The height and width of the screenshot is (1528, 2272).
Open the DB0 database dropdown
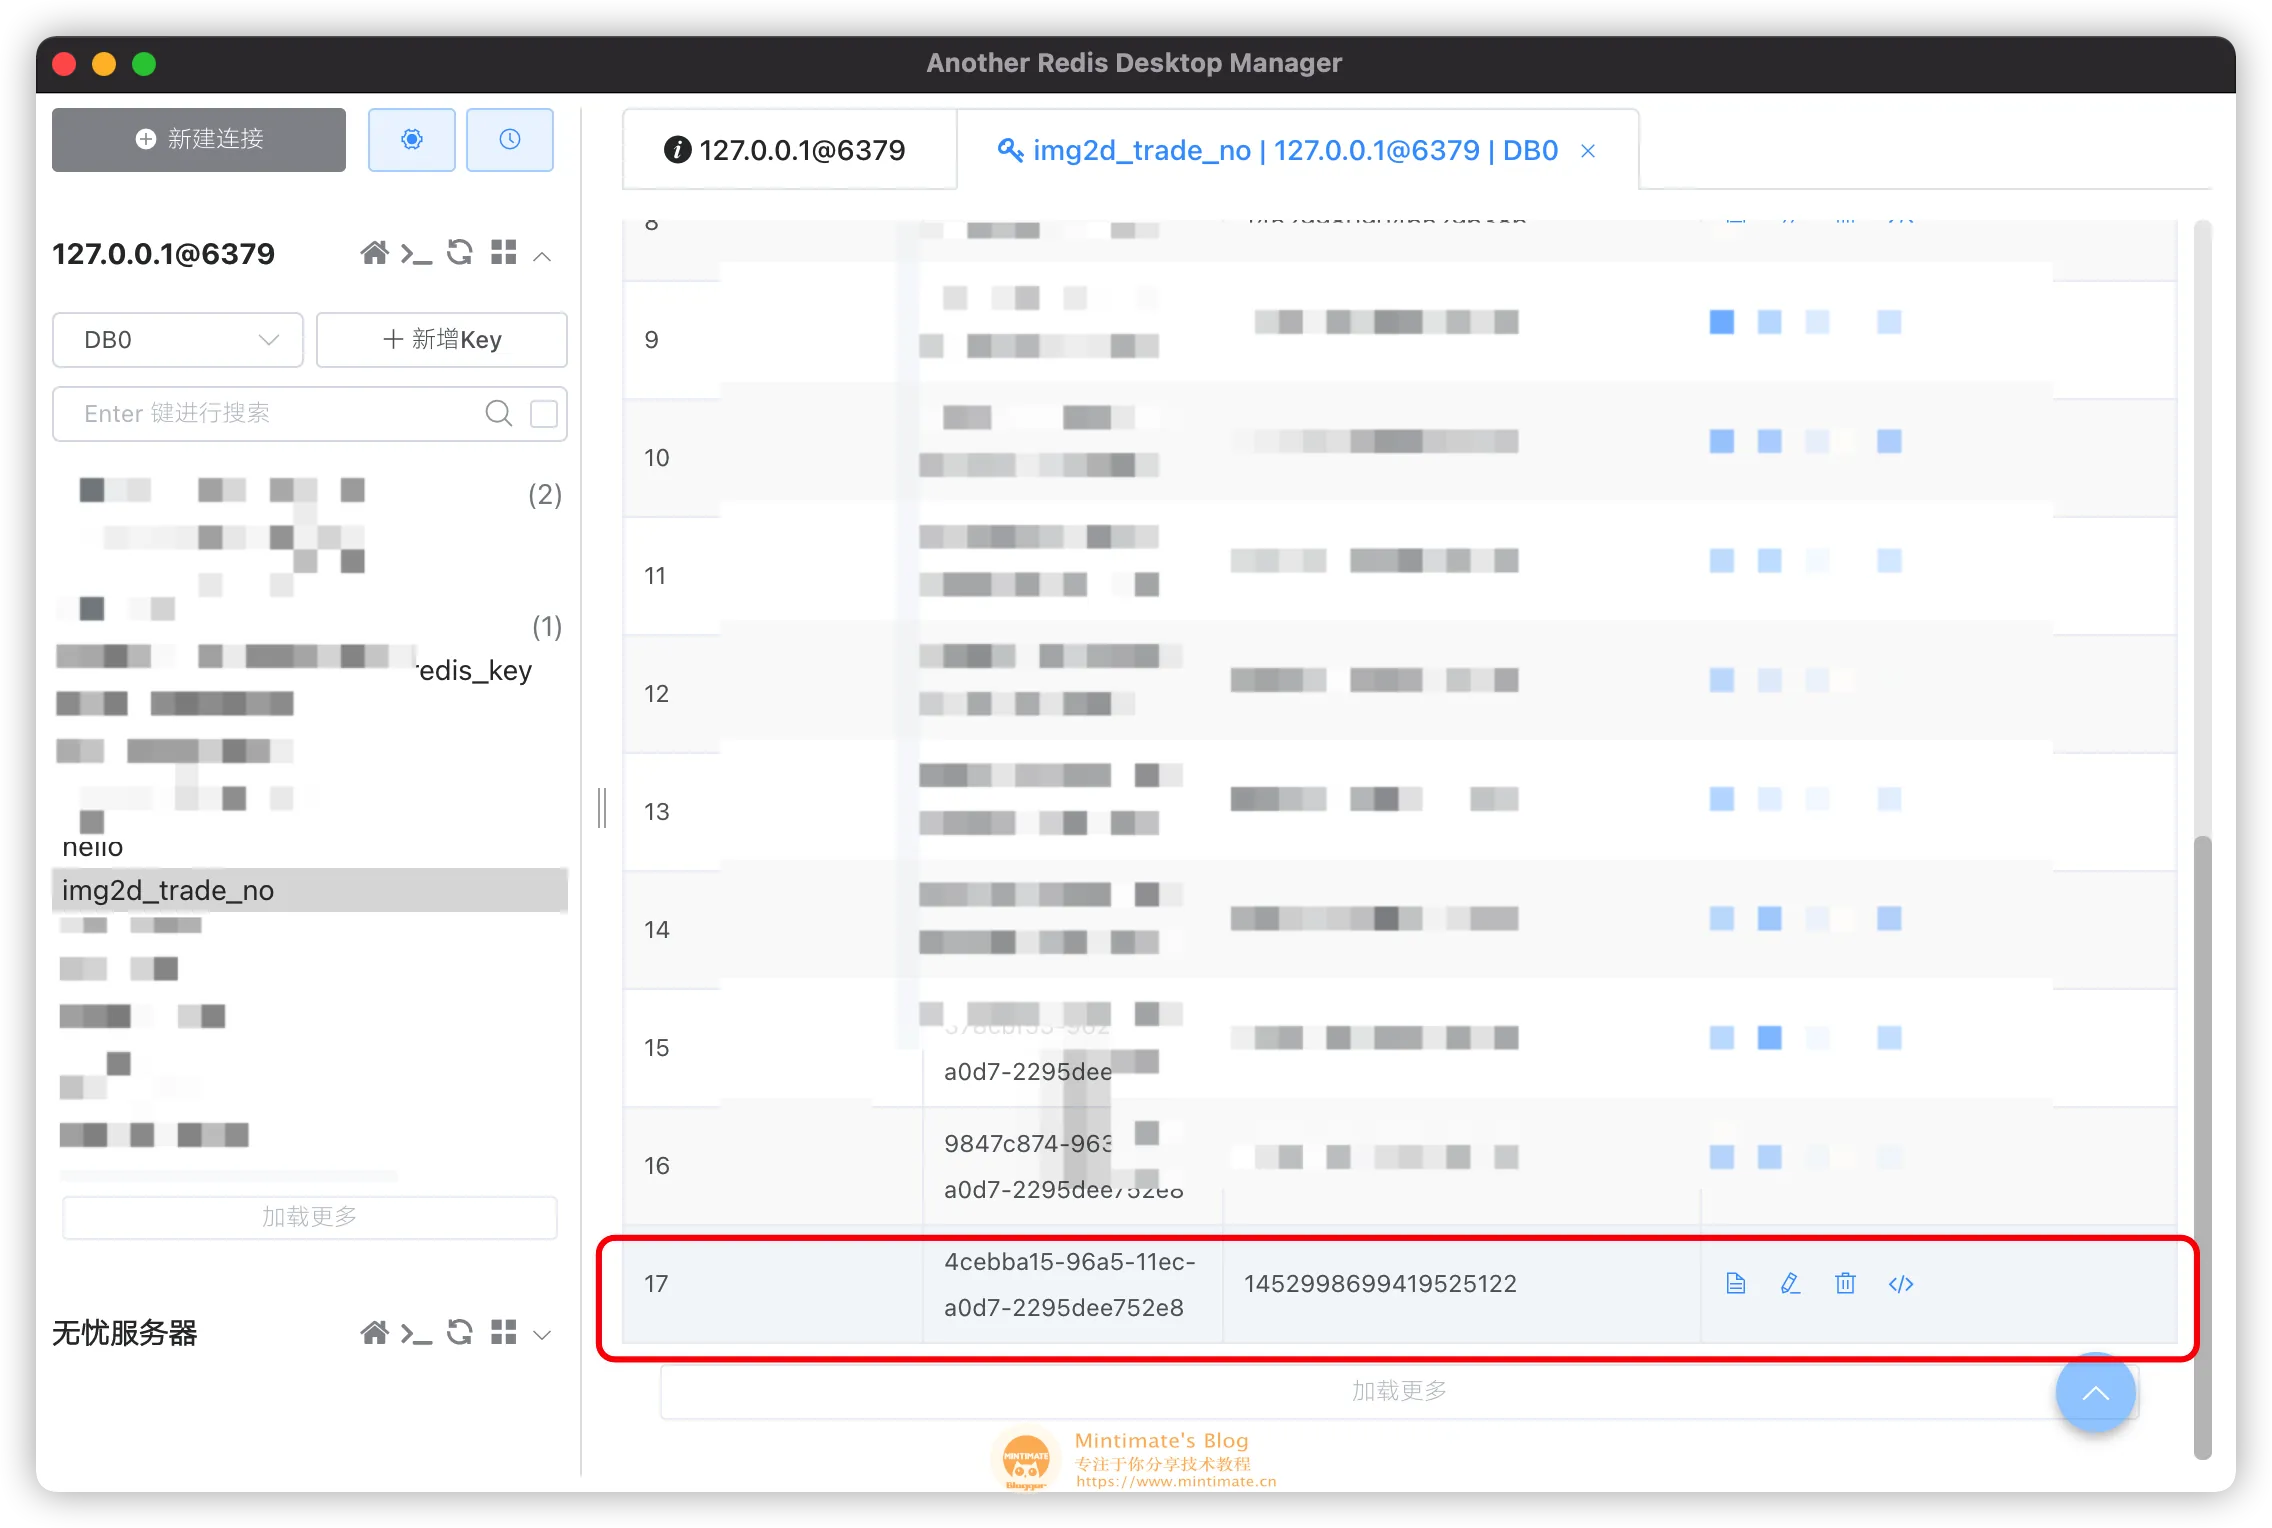coord(178,340)
